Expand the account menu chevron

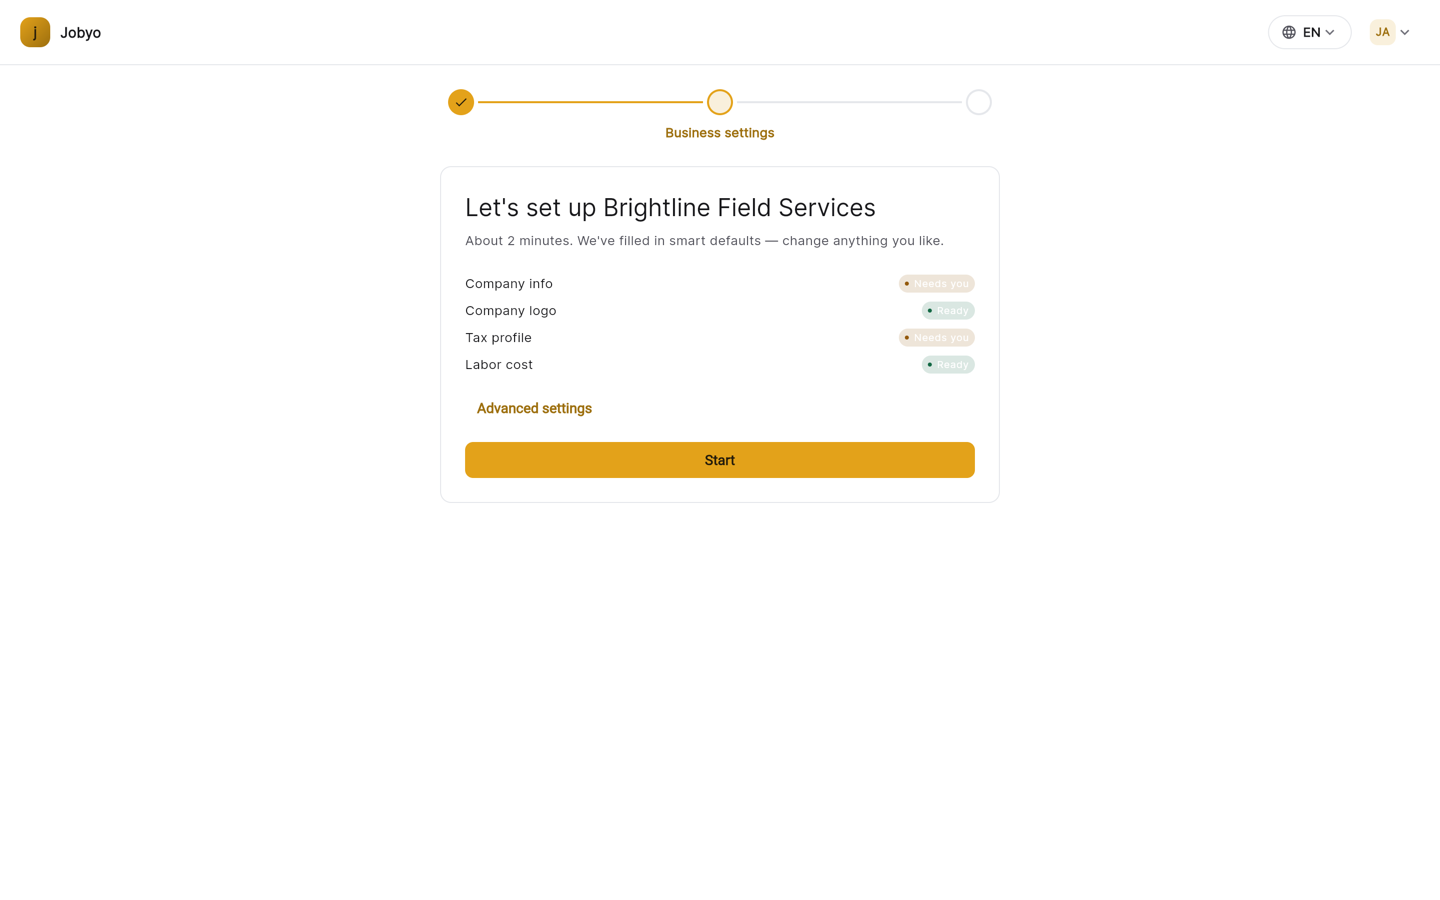1405,32
